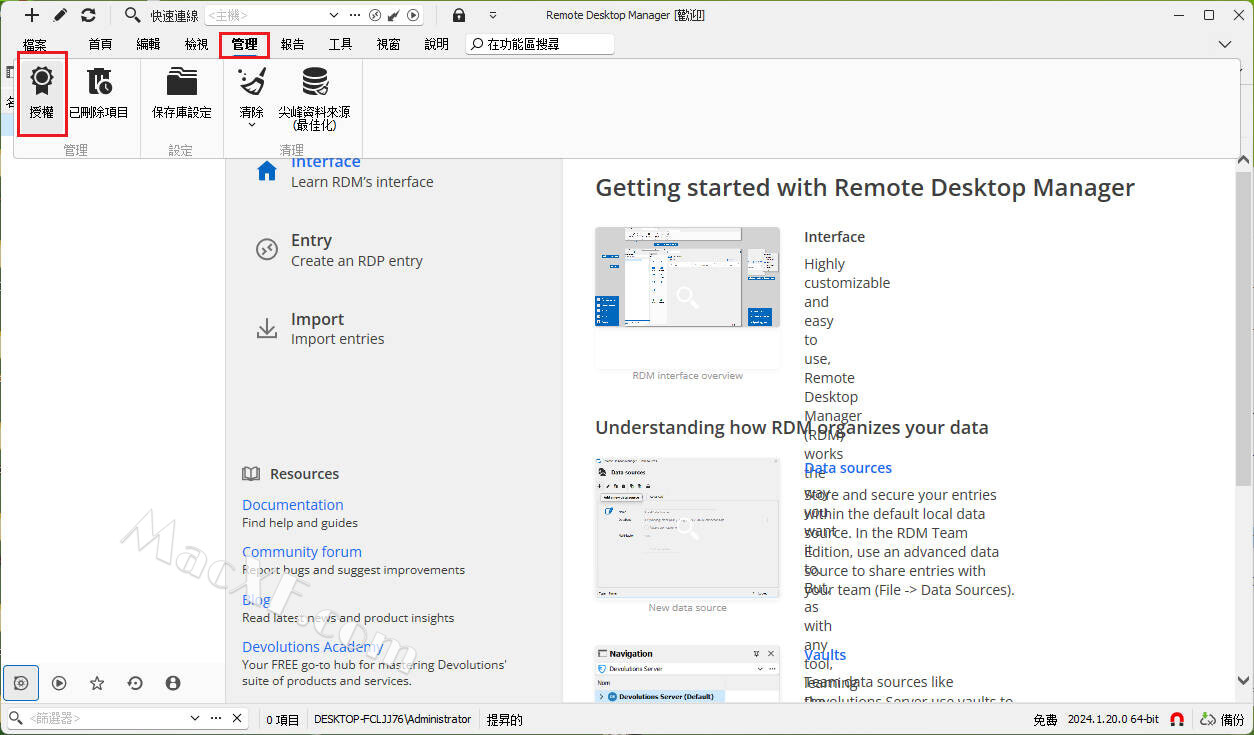Switch to the 報告 ribbon tab

[292, 44]
